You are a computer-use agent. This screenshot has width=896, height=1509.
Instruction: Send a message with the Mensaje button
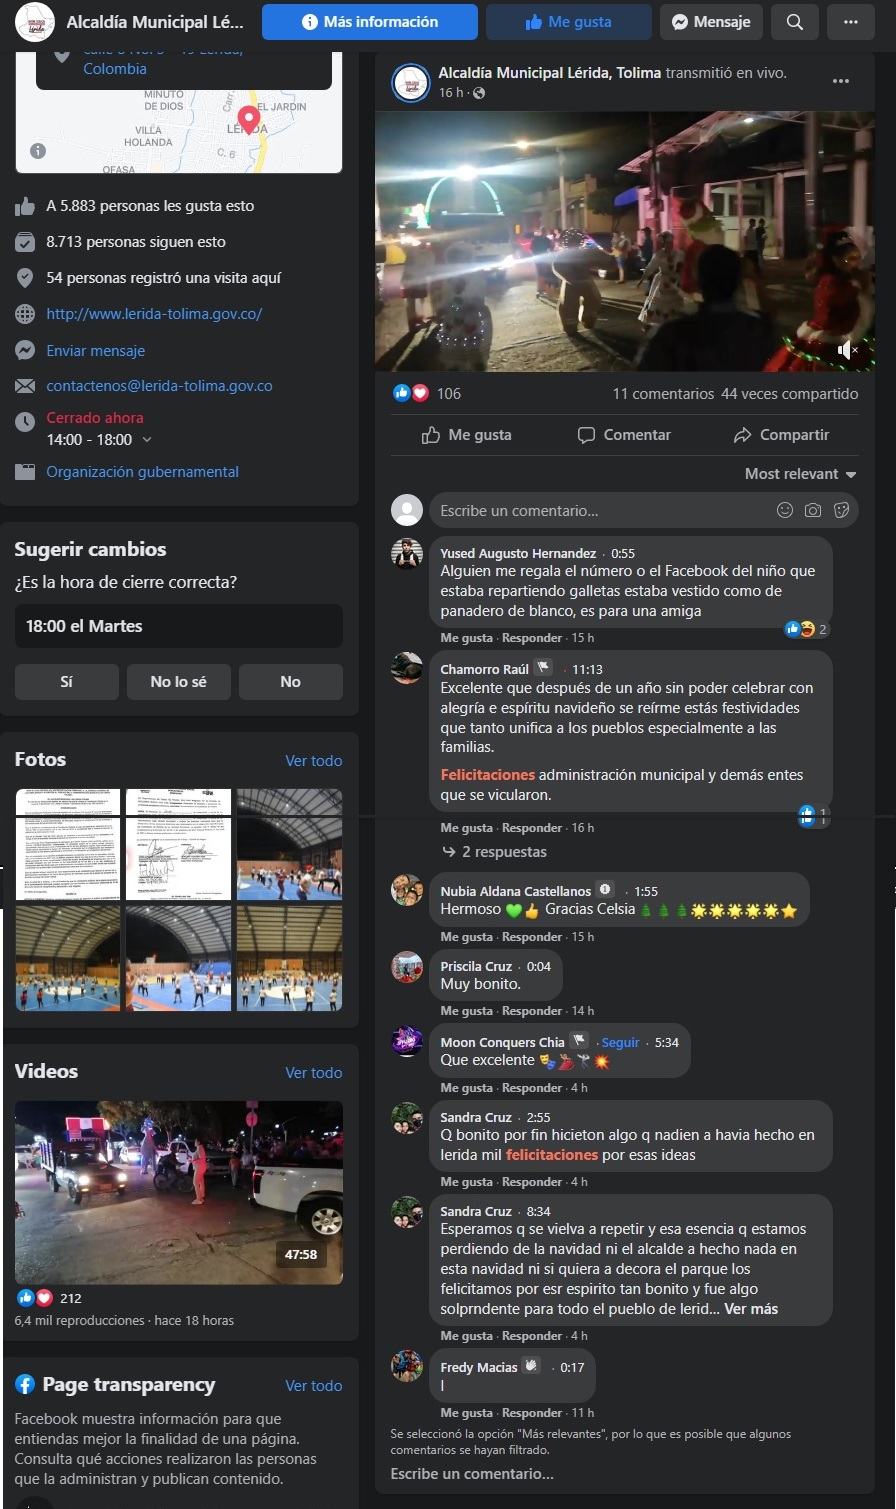click(711, 22)
